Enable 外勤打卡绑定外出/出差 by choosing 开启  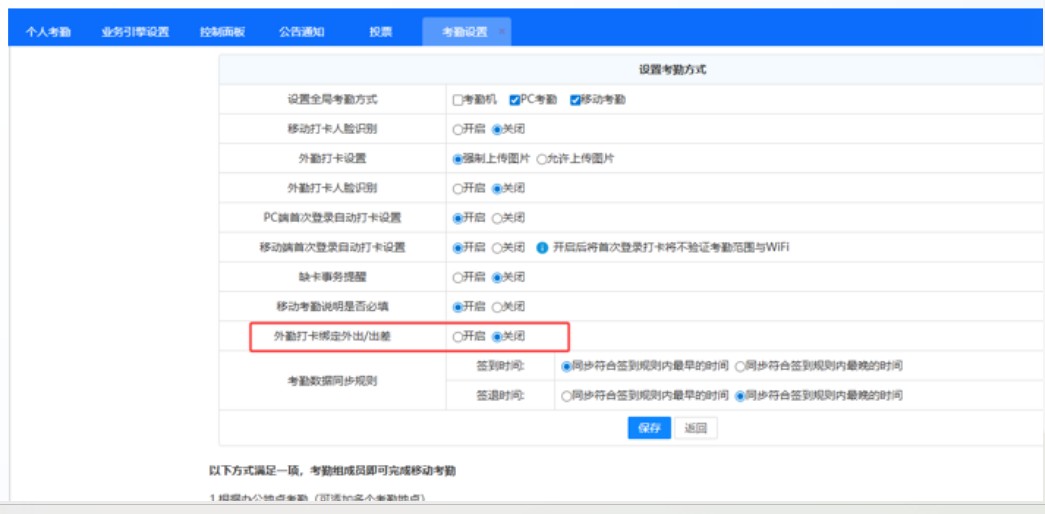coord(458,337)
